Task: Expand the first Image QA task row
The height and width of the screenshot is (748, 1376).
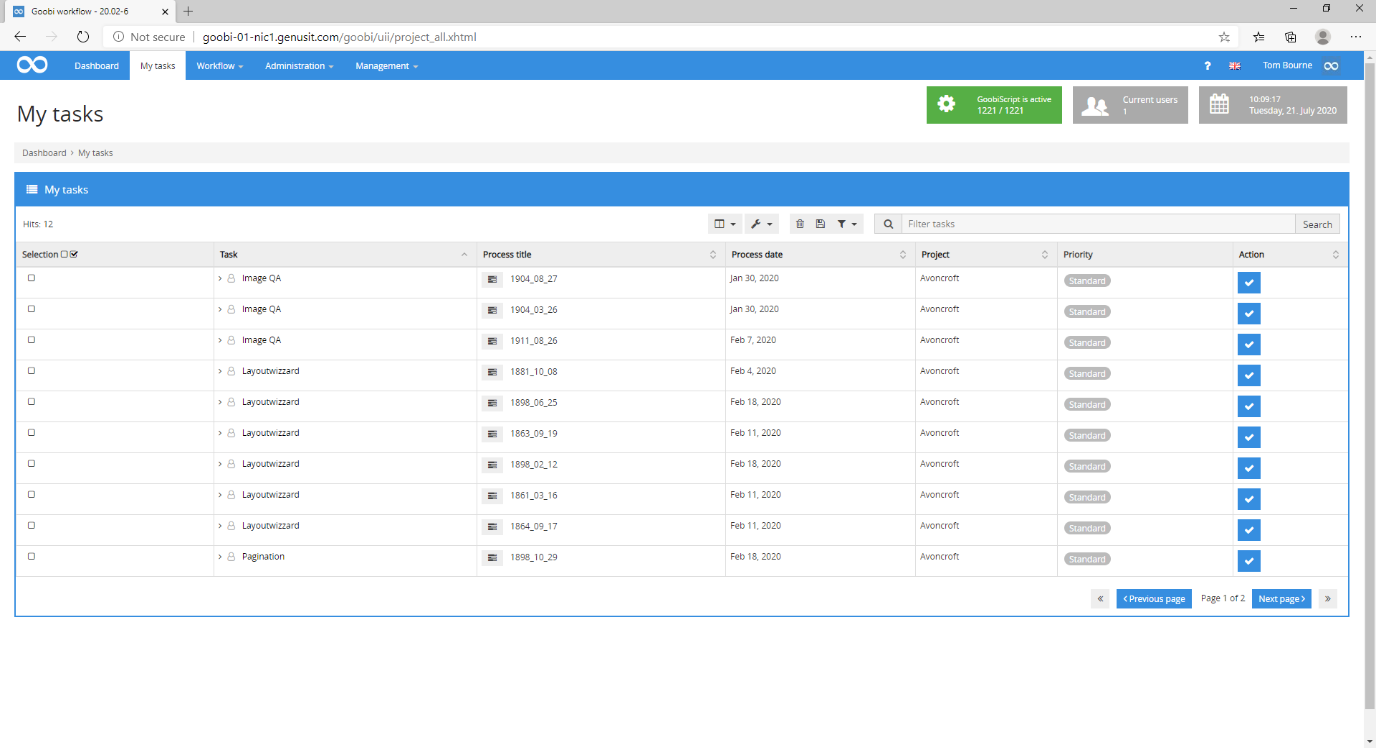Action: 220,279
